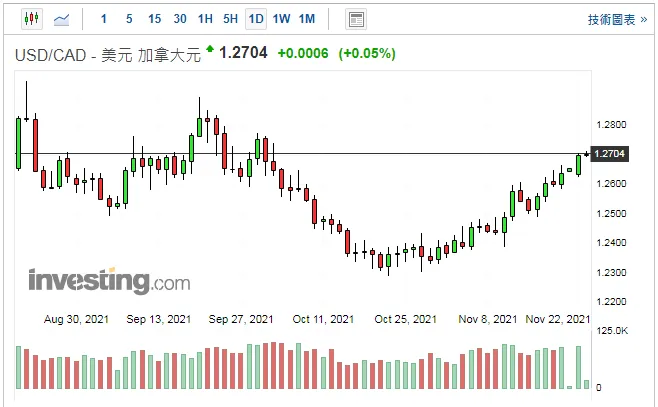Viewport: 658px width, 407px height.
Task: Click the first green volume bar
Action: (x=18, y=368)
